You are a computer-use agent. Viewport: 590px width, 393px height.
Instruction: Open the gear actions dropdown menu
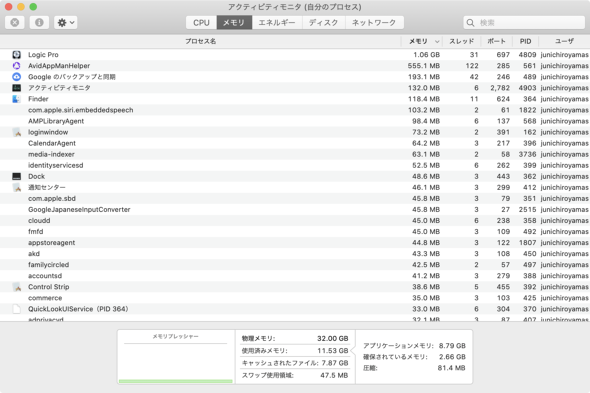[x=65, y=23]
